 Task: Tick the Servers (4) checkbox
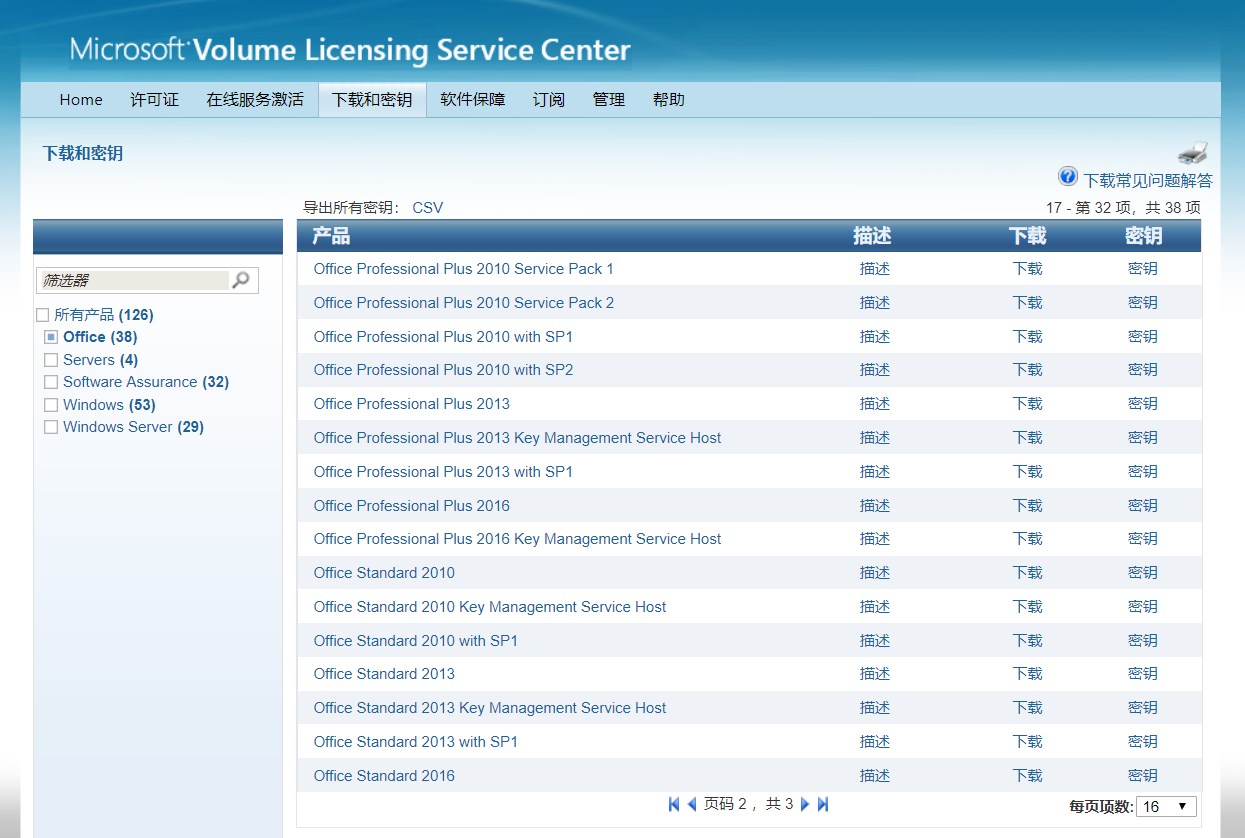(x=51, y=360)
